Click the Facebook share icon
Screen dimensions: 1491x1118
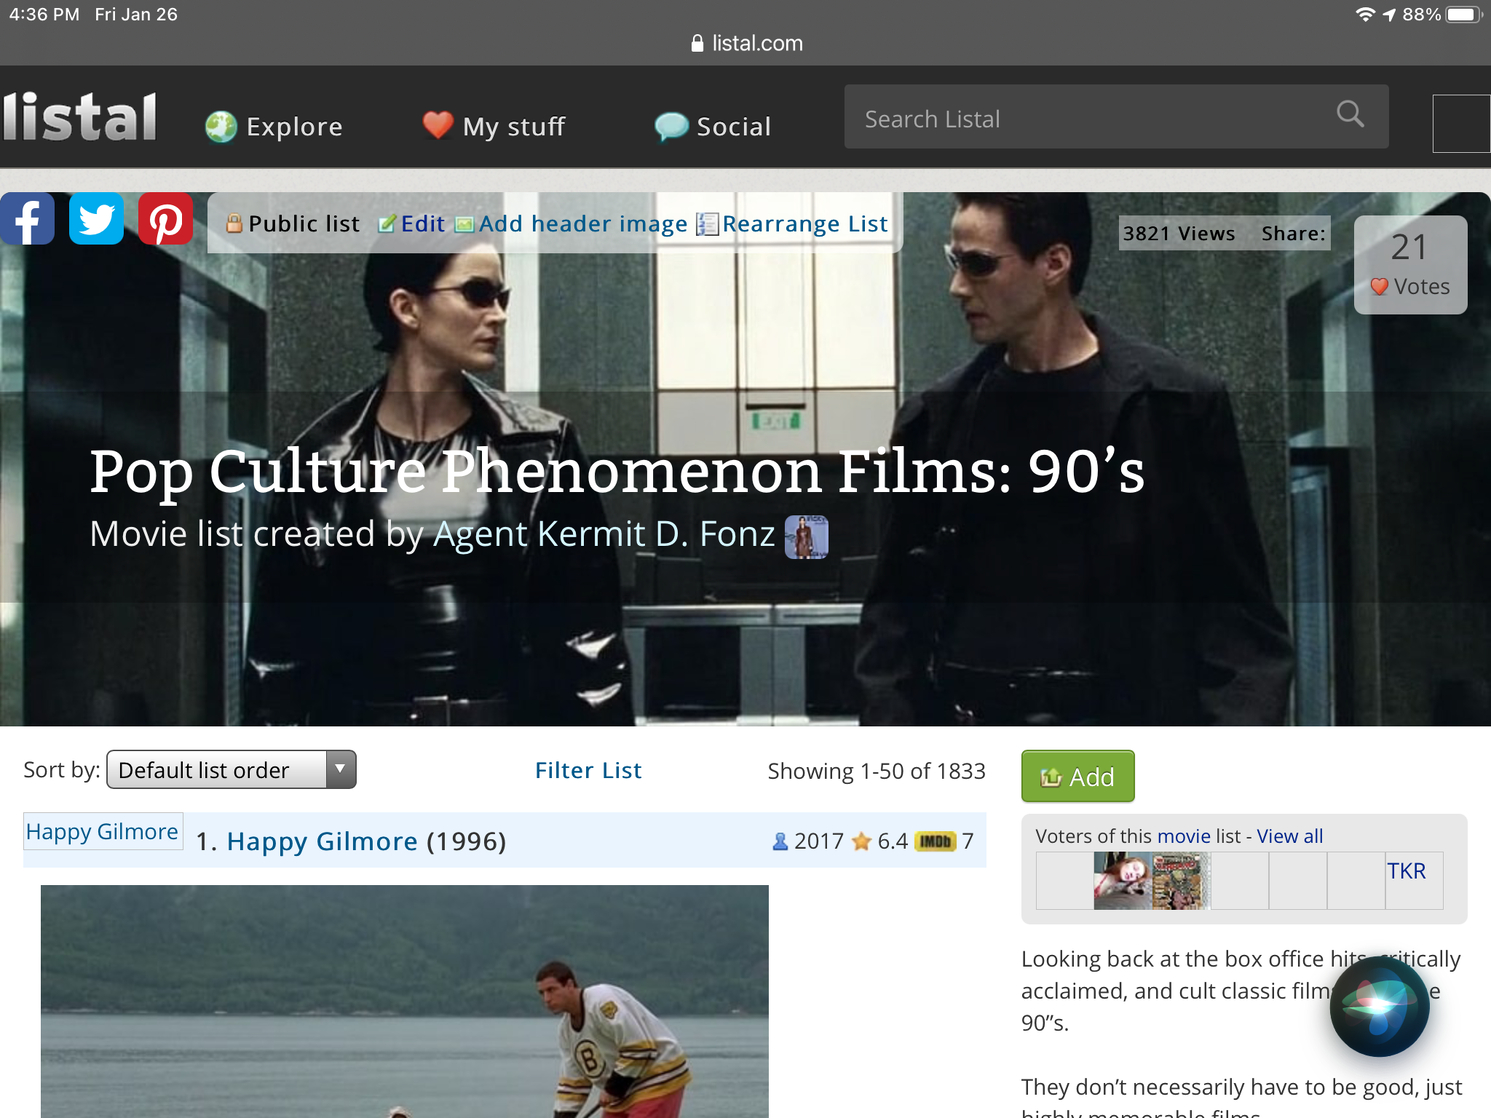(x=27, y=218)
